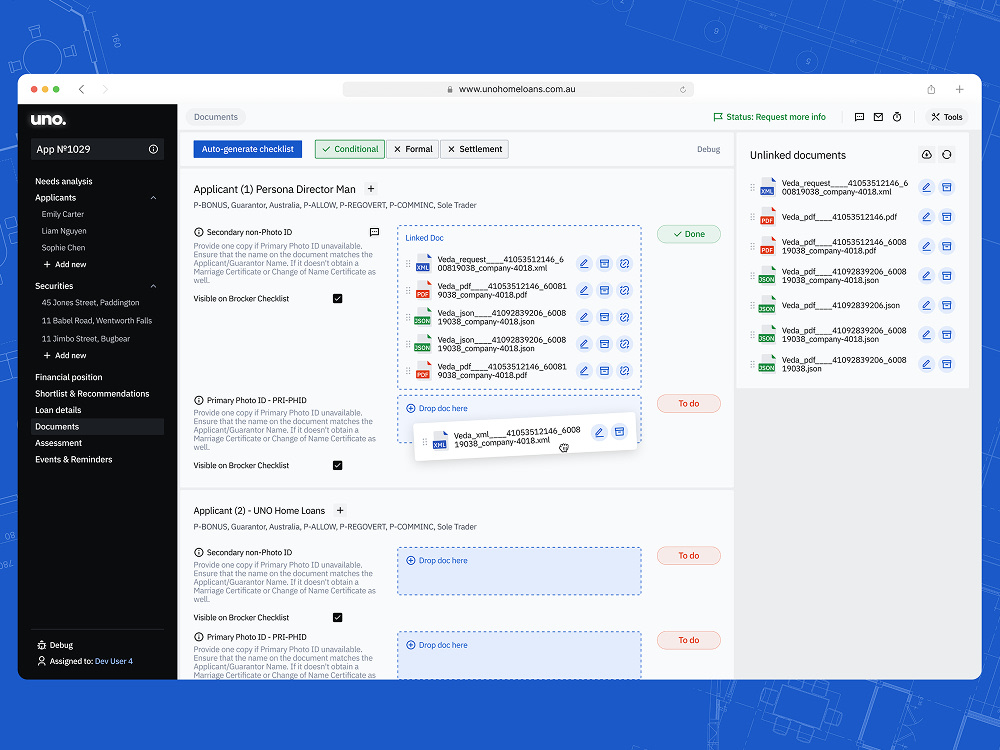Edit unlinked Veda_pdf____41053512146.pdf with pencil icon
The height and width of the screenshot is (750, 1000).
click(x=926, y=217)
